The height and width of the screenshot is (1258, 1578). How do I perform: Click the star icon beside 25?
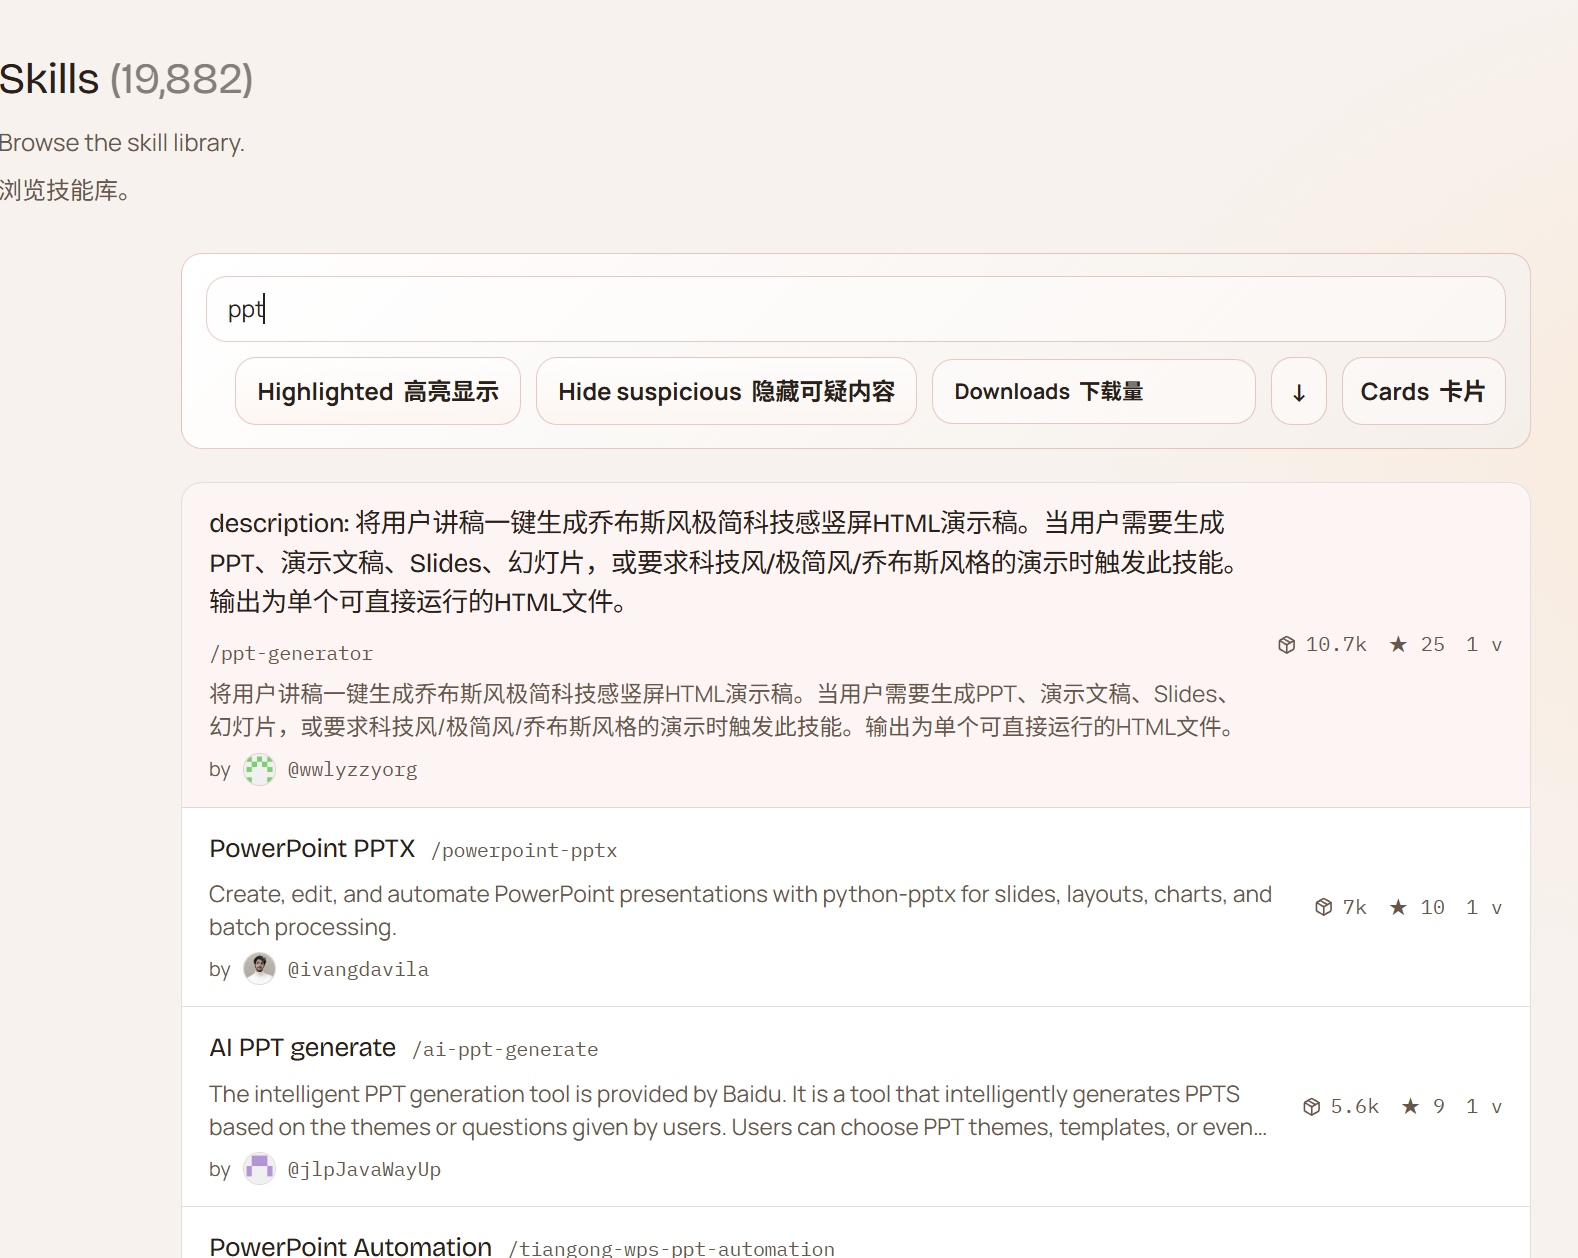1398,645
